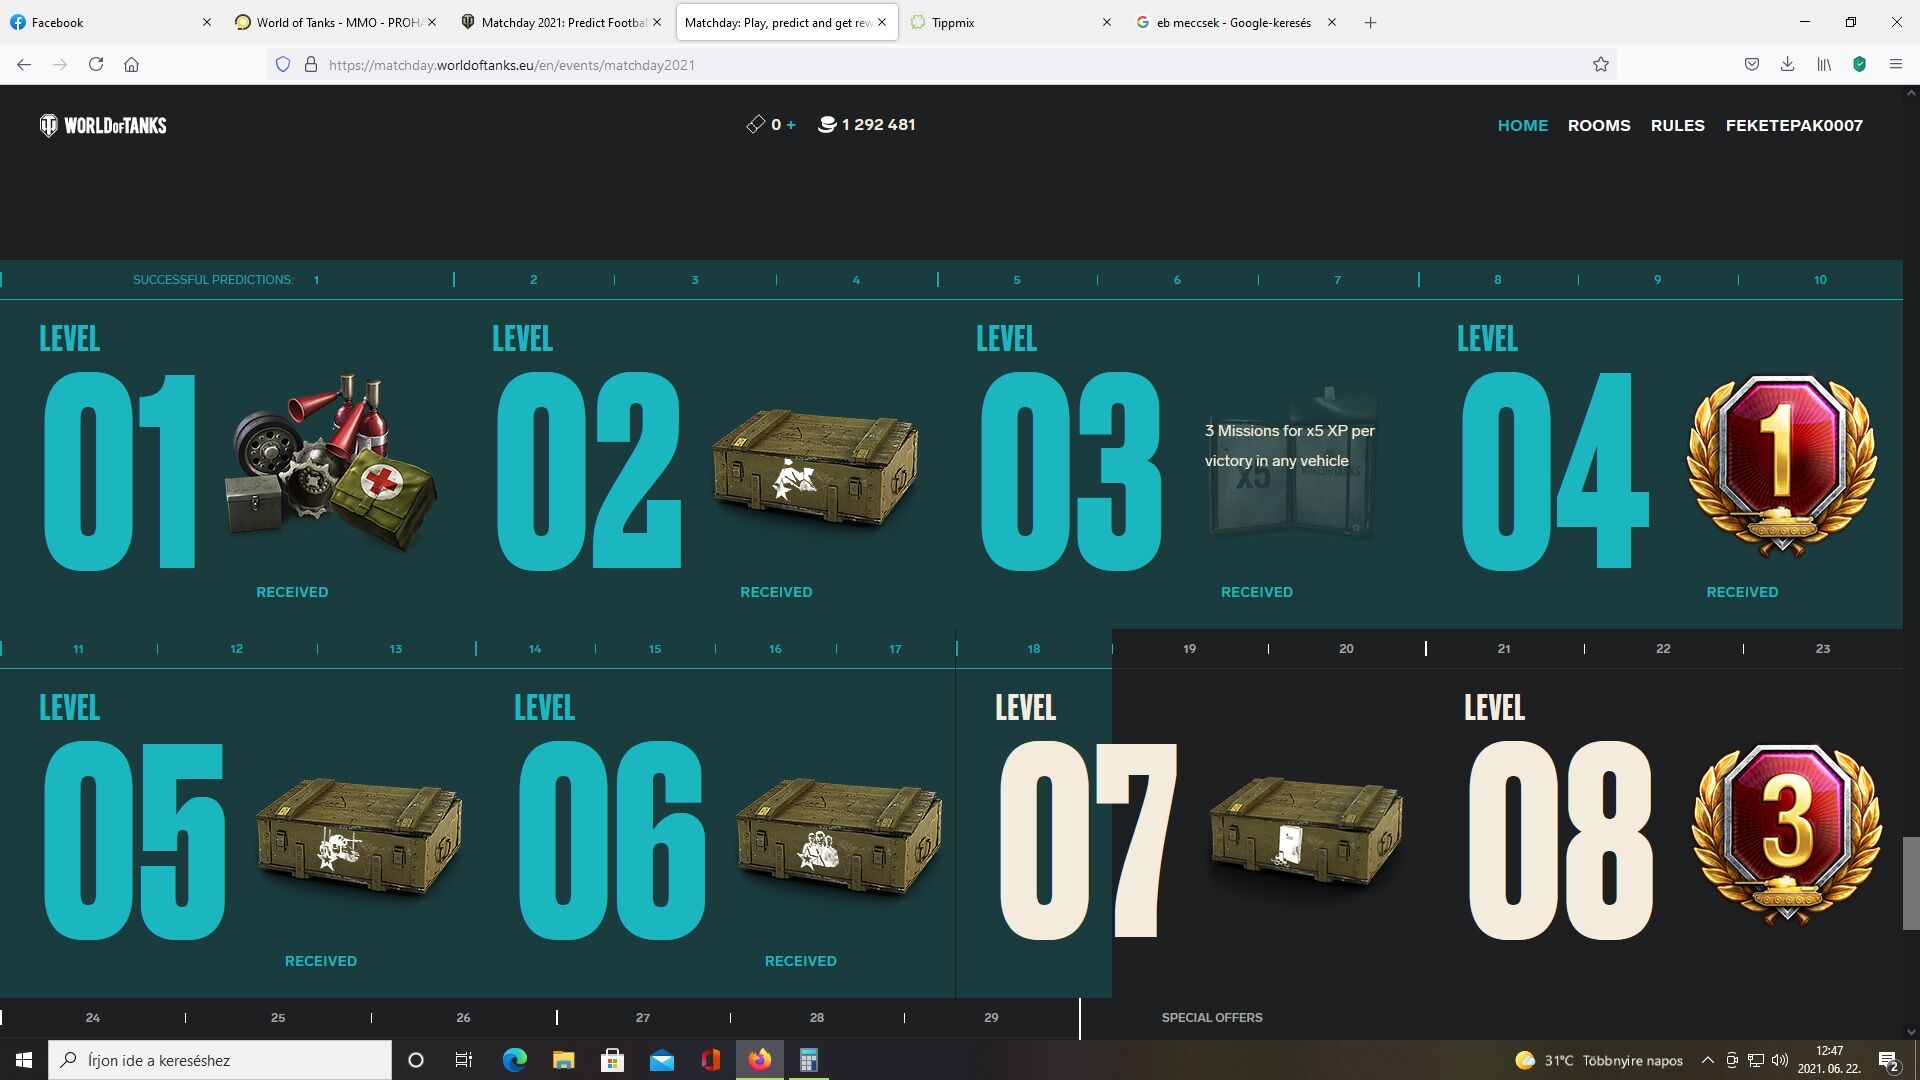The width and height of the screenshot is (1920, 1080).
Task: Open the Level 06 crate reward
Action: coord(839,838)
